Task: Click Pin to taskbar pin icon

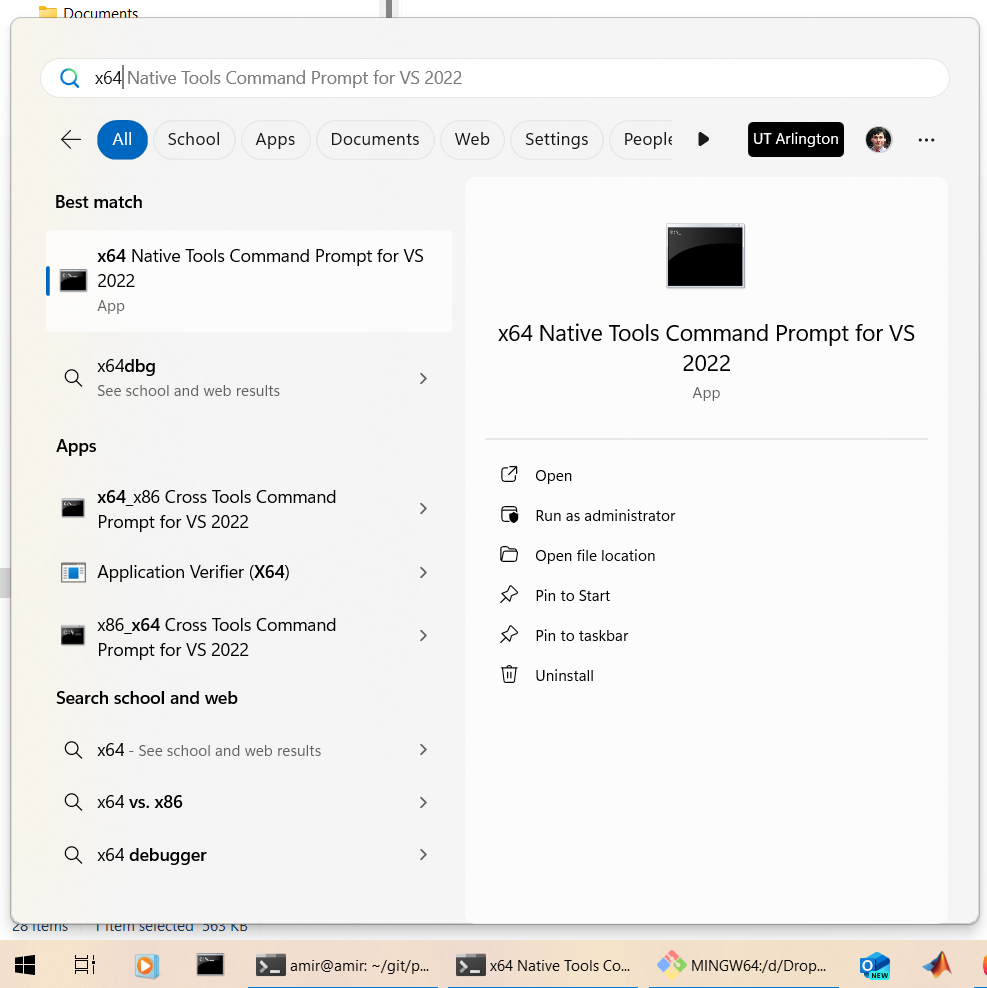Action: pos(509,635)
